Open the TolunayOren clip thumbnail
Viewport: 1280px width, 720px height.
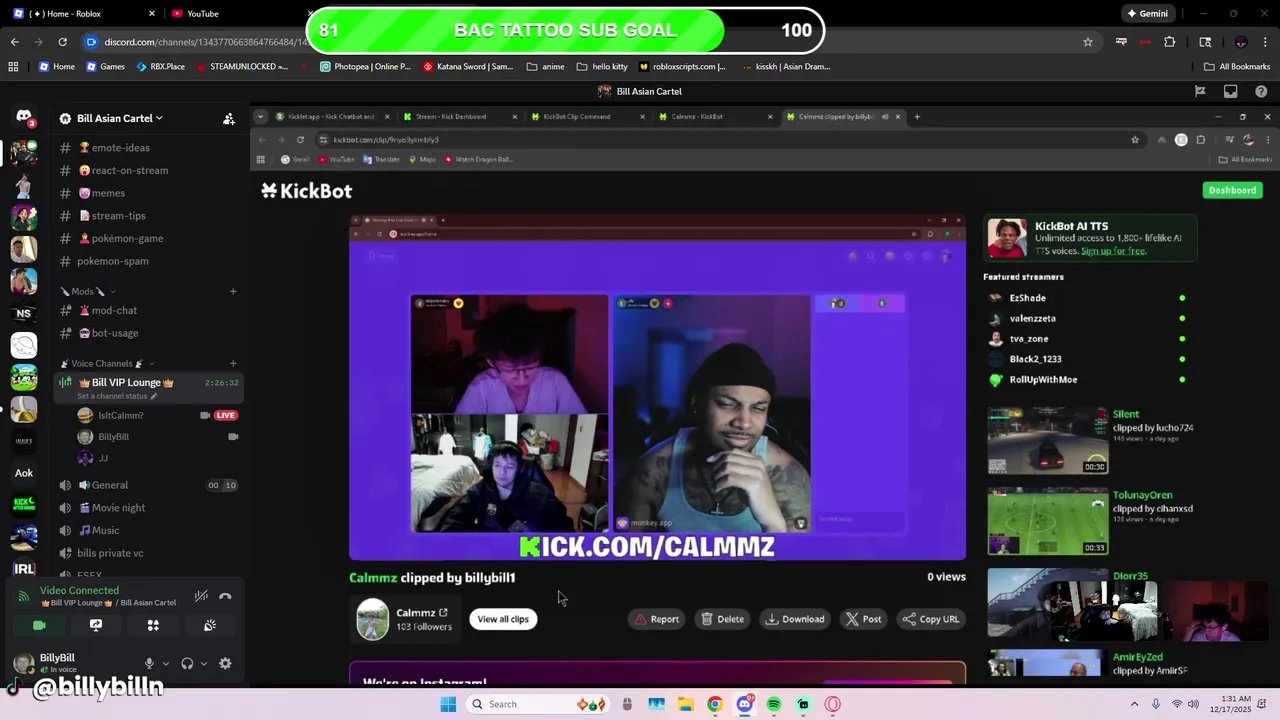[1047, 521]
